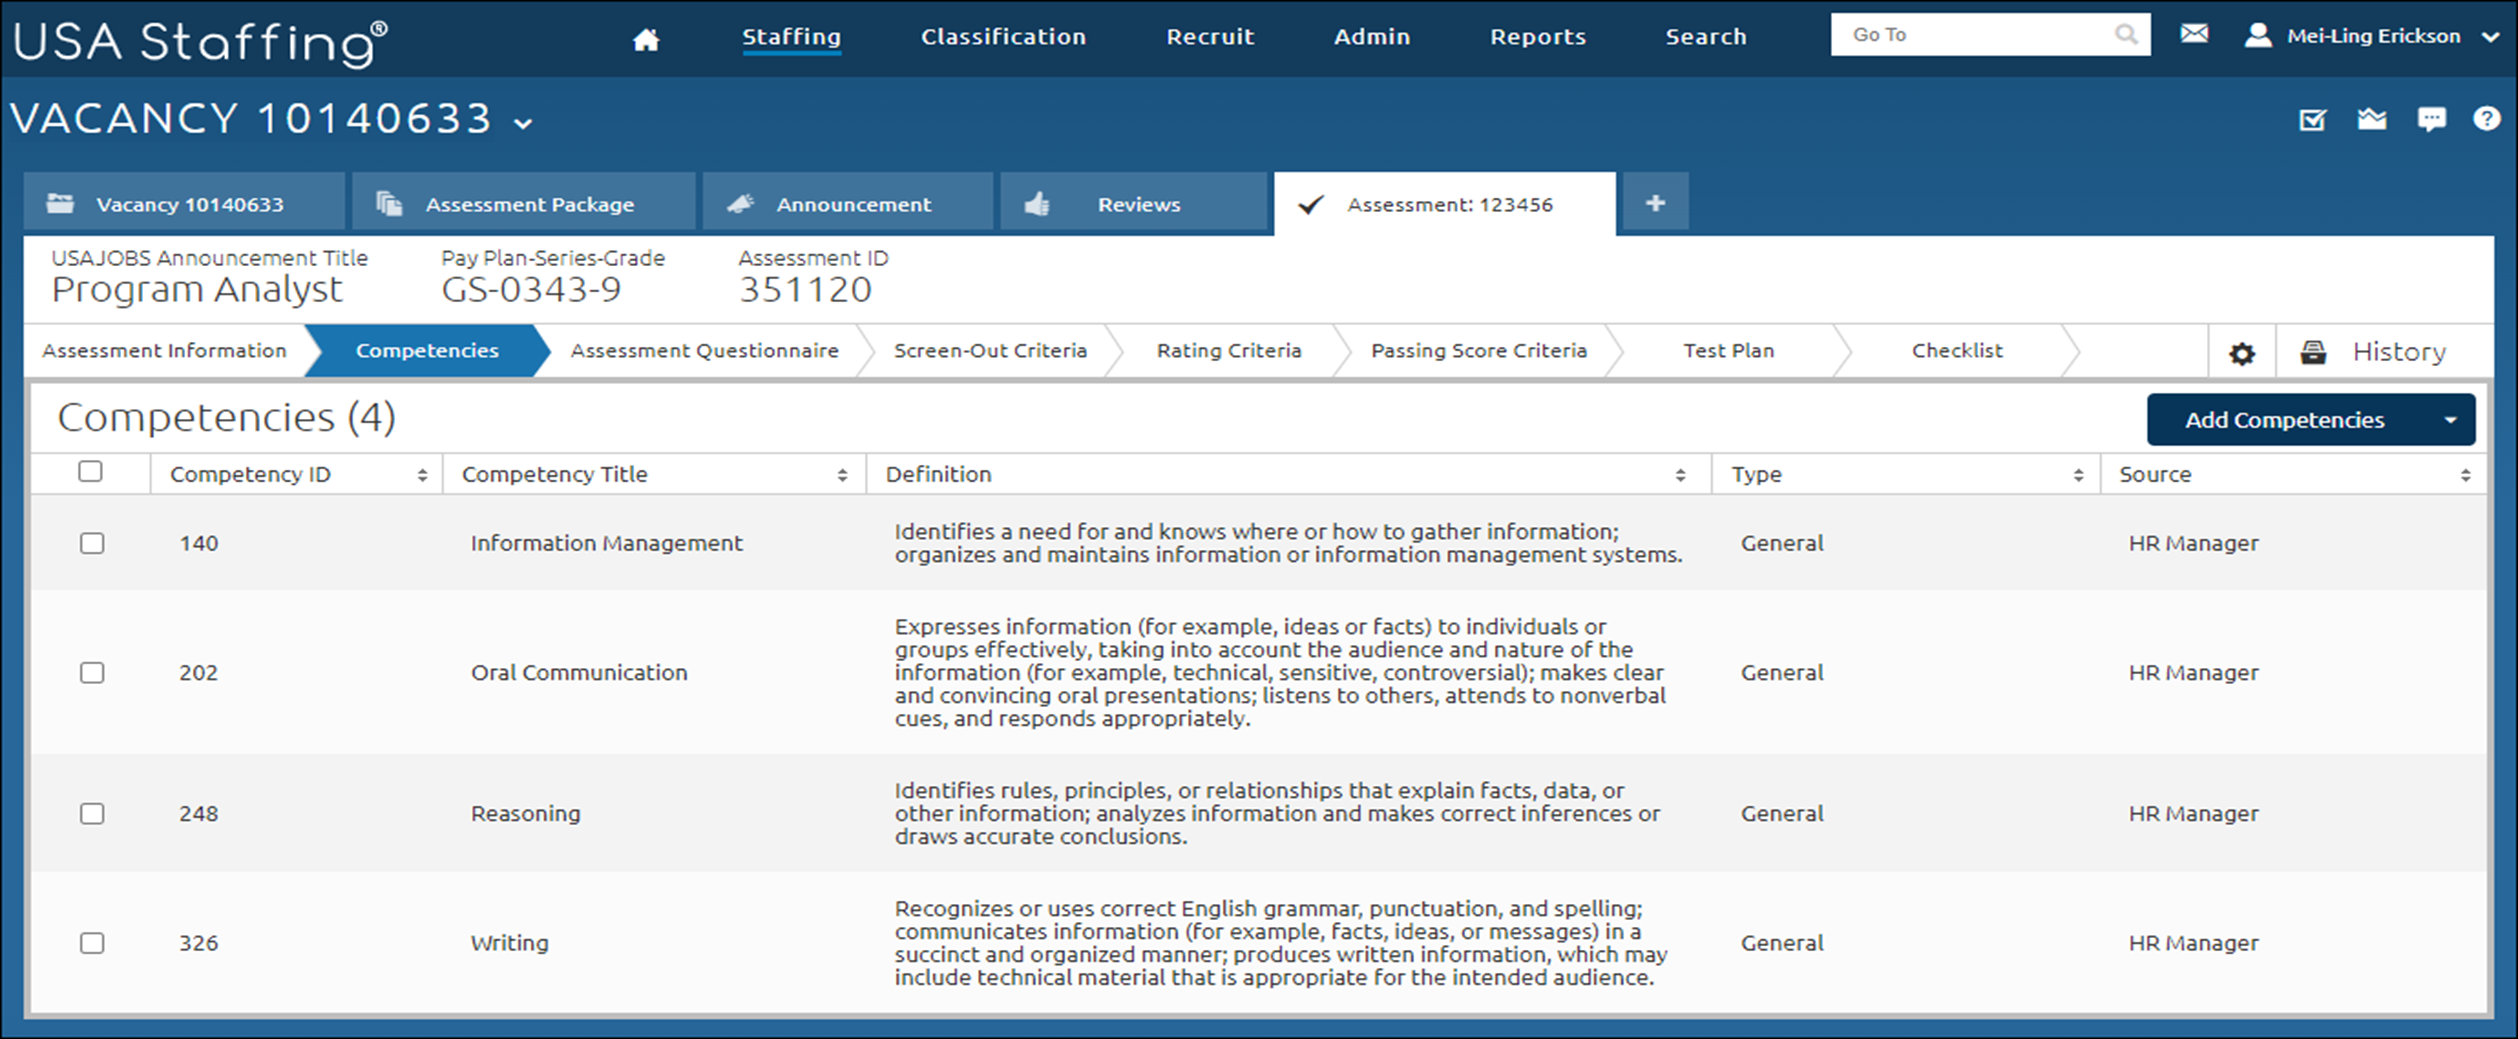Viewport: 2518px width, 1039px height.
Task: Click the search magnifier in Go To box
Action: point(2126,35)
